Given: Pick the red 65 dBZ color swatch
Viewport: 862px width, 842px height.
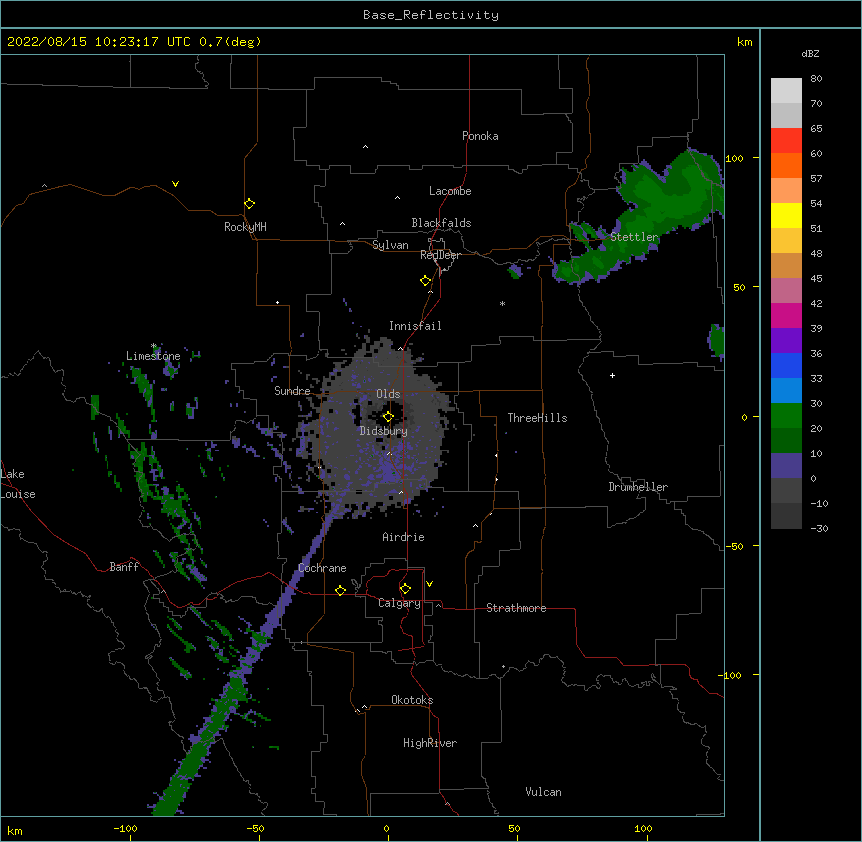Looking at the screenshot, I should pos(786,140).
